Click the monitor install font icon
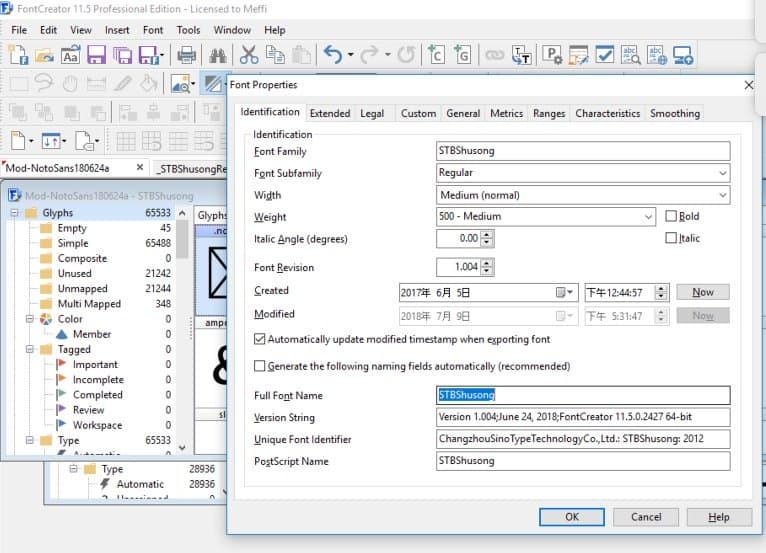The height and width of the screenshot is (553, 766). (x=682, y=55)
